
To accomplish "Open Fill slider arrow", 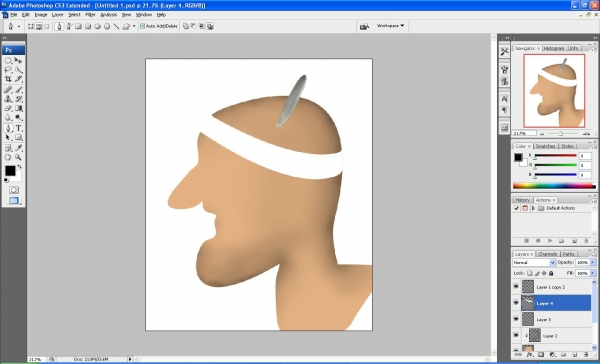I will (x=593, y=273).
